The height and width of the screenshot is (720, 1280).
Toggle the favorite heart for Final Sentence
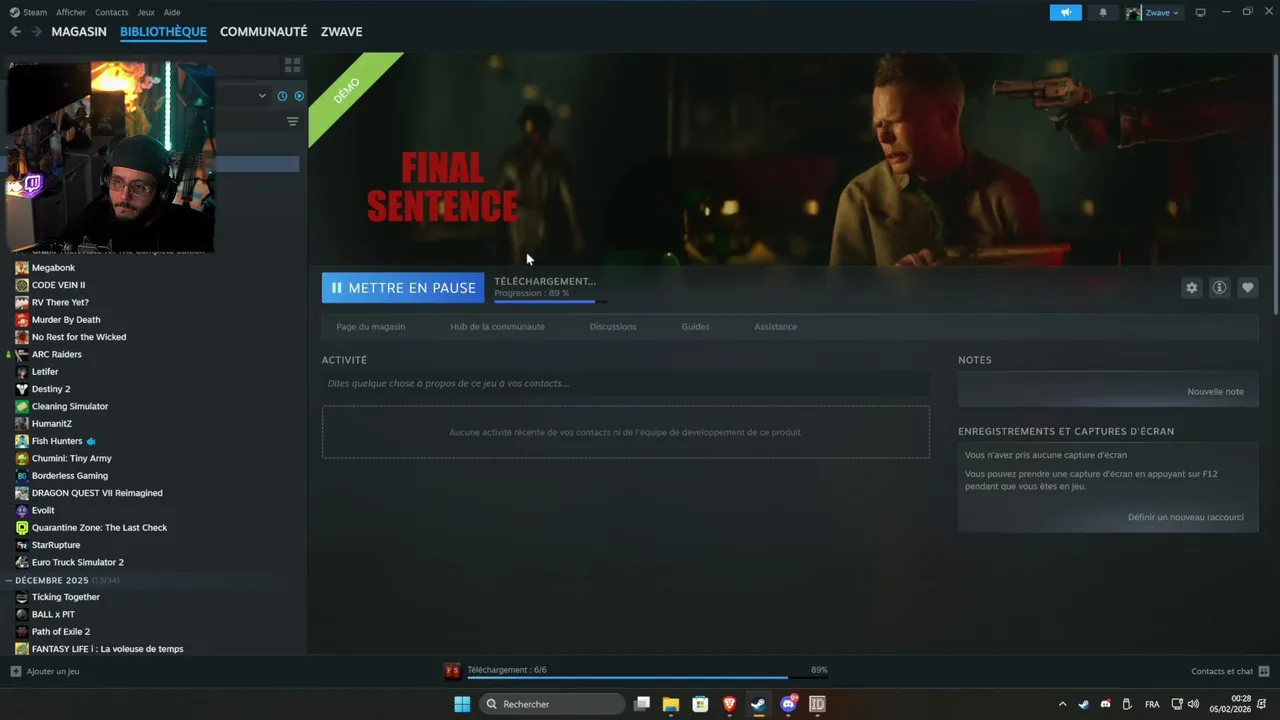tap(1247, 288)
